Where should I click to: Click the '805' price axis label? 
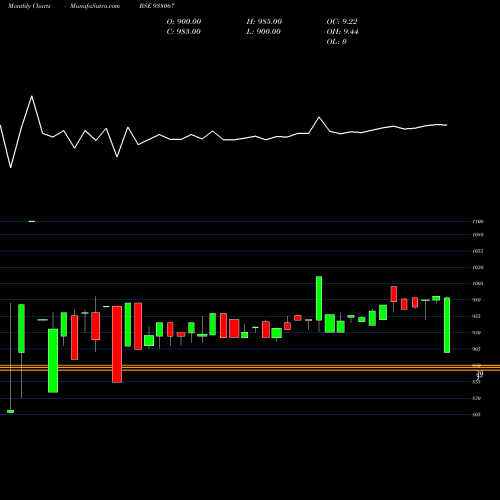[x=477, y=415]
